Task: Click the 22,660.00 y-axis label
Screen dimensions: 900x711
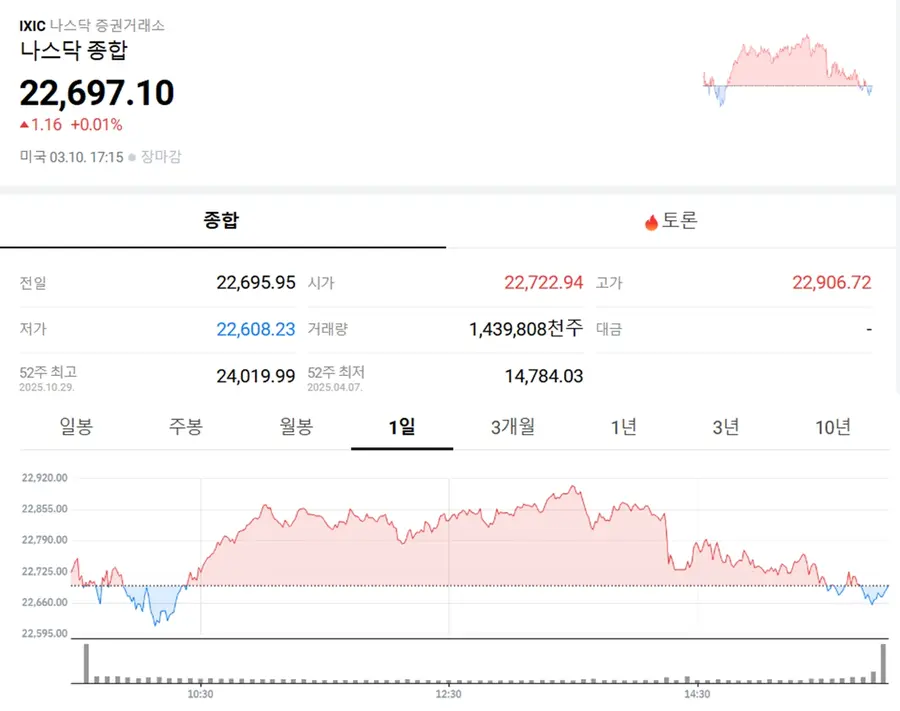Action: tap(44, 603)
